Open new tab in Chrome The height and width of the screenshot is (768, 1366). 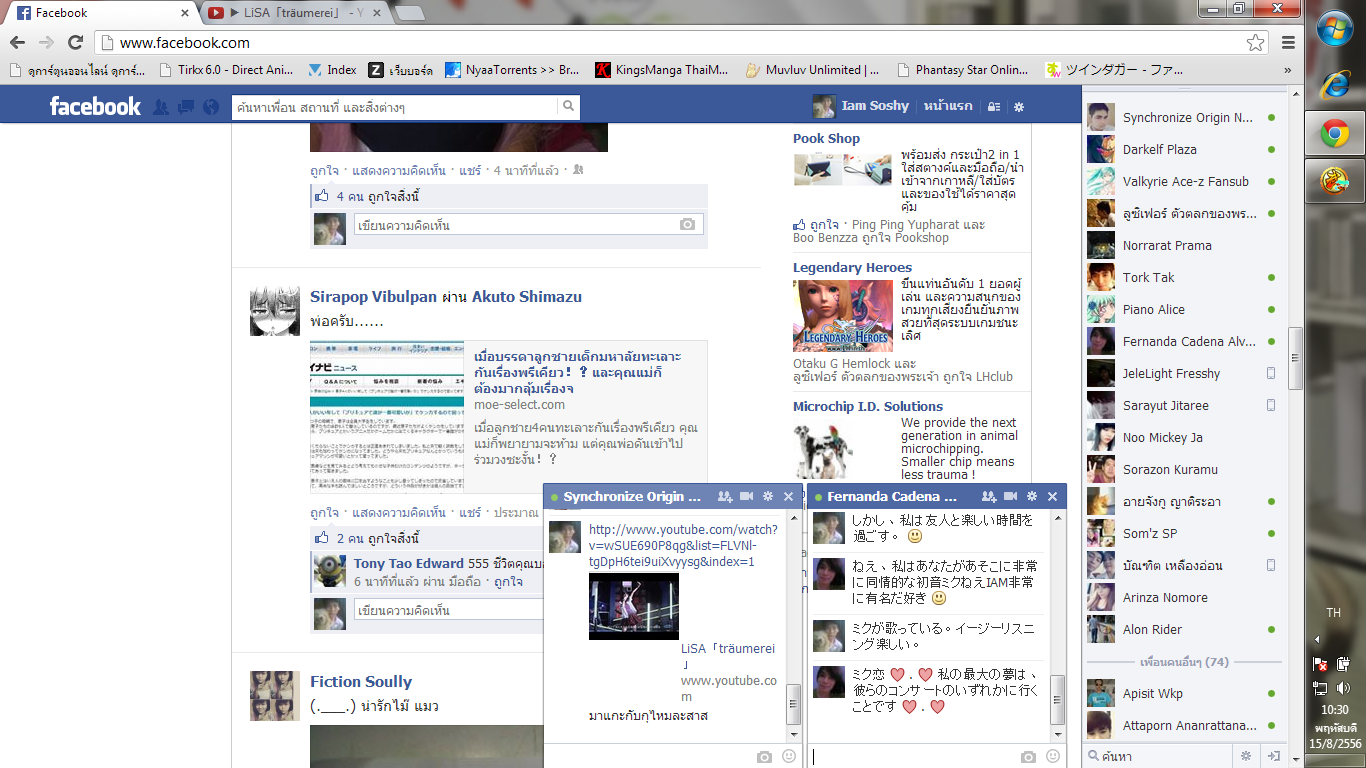point(409,13)
